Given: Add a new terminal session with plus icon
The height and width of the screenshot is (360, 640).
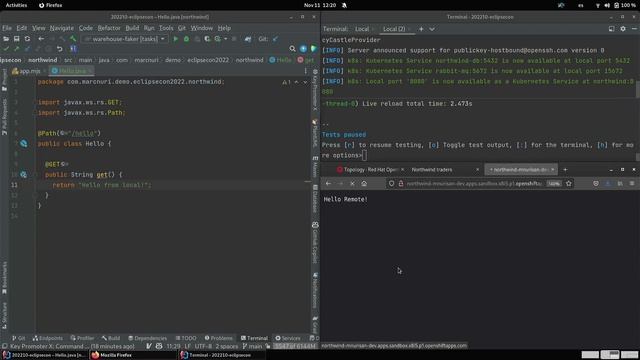Looking at the screenshot, I should point(421,29).
